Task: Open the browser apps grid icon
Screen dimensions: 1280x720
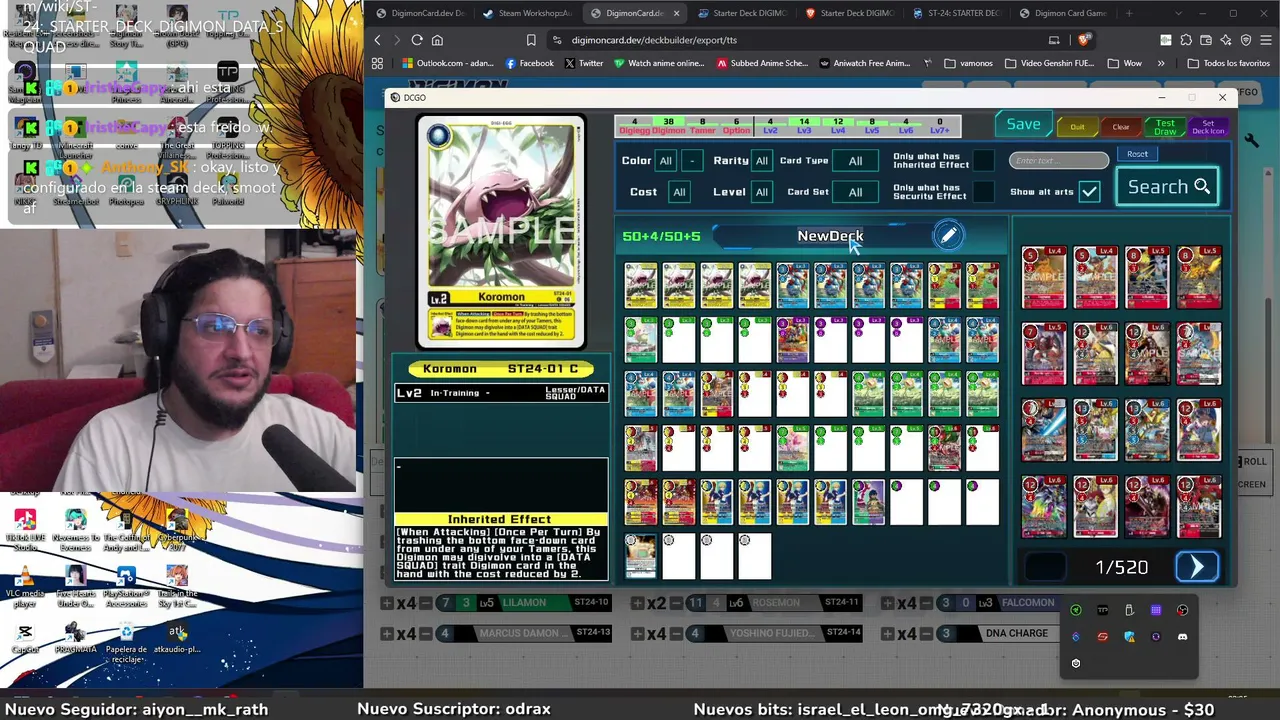Action: (x=377, y=63)
